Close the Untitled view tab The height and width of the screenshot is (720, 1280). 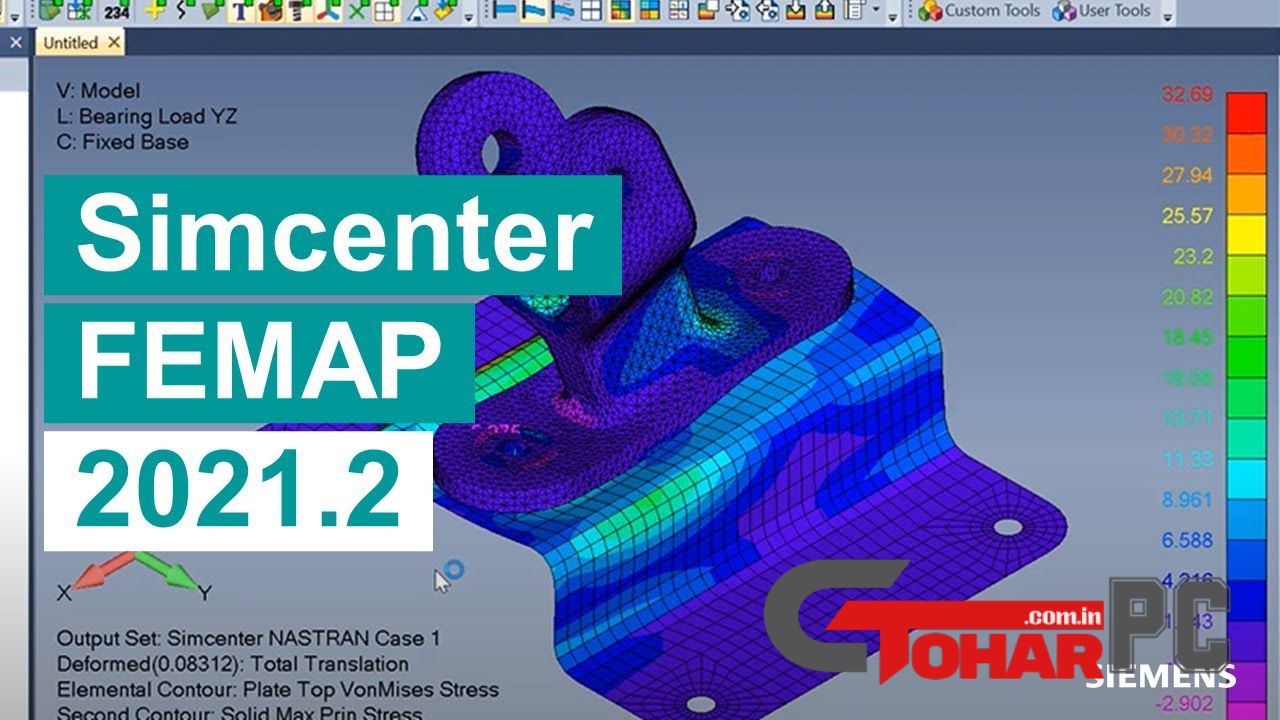coord(113,43)
